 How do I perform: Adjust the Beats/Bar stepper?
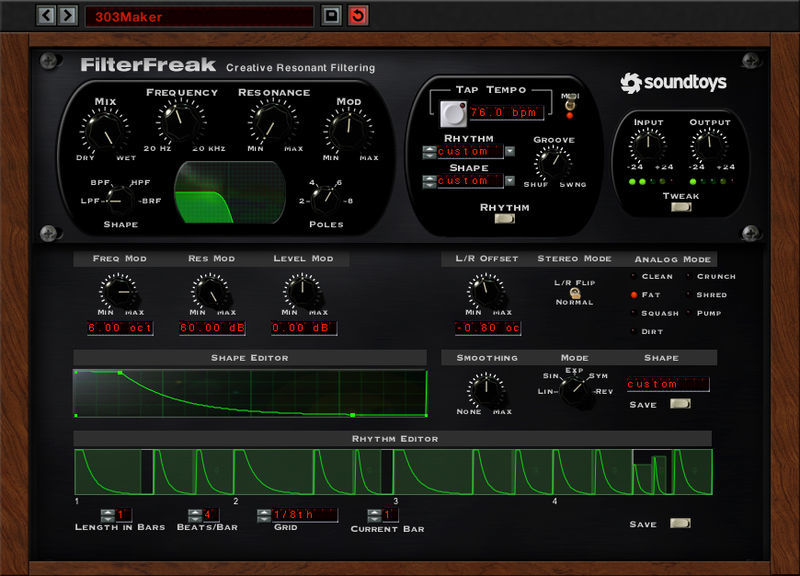click(x=195, y=515)
